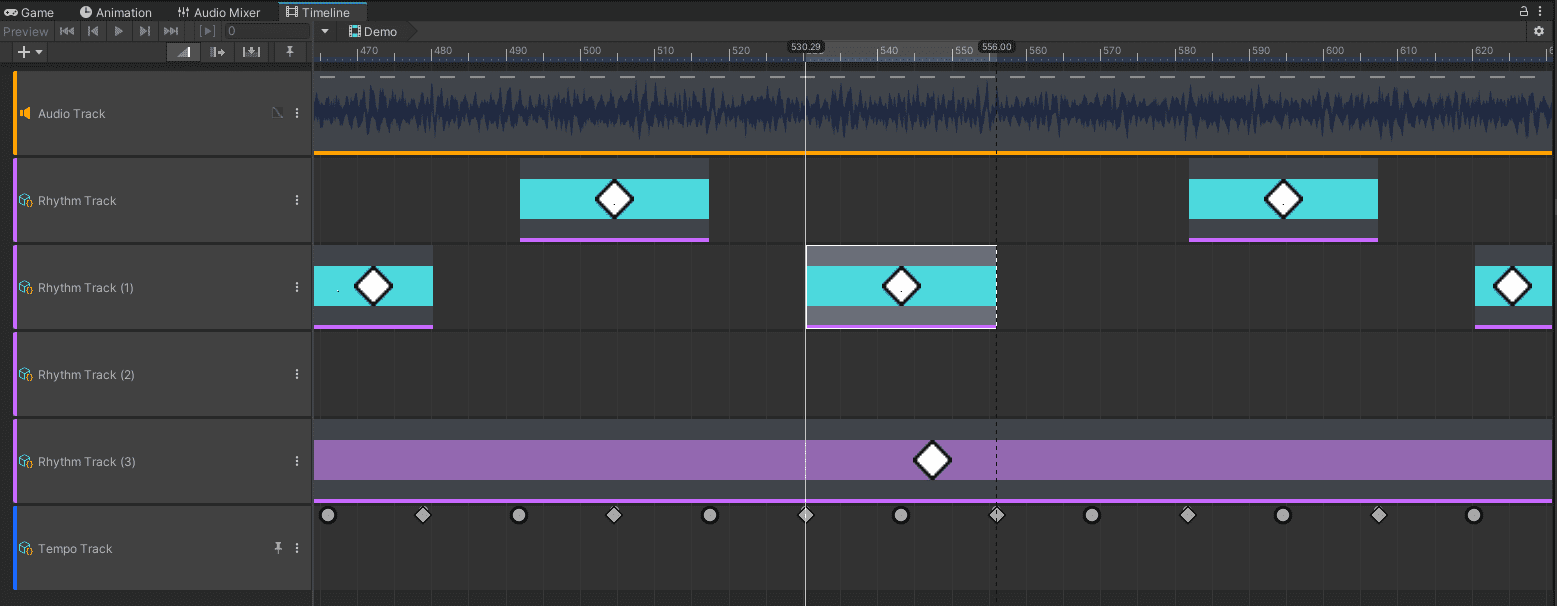This screenshot has width=1557, height=606.
Task: Toggle Preview mode on
Action: click(x=25, y=31)
